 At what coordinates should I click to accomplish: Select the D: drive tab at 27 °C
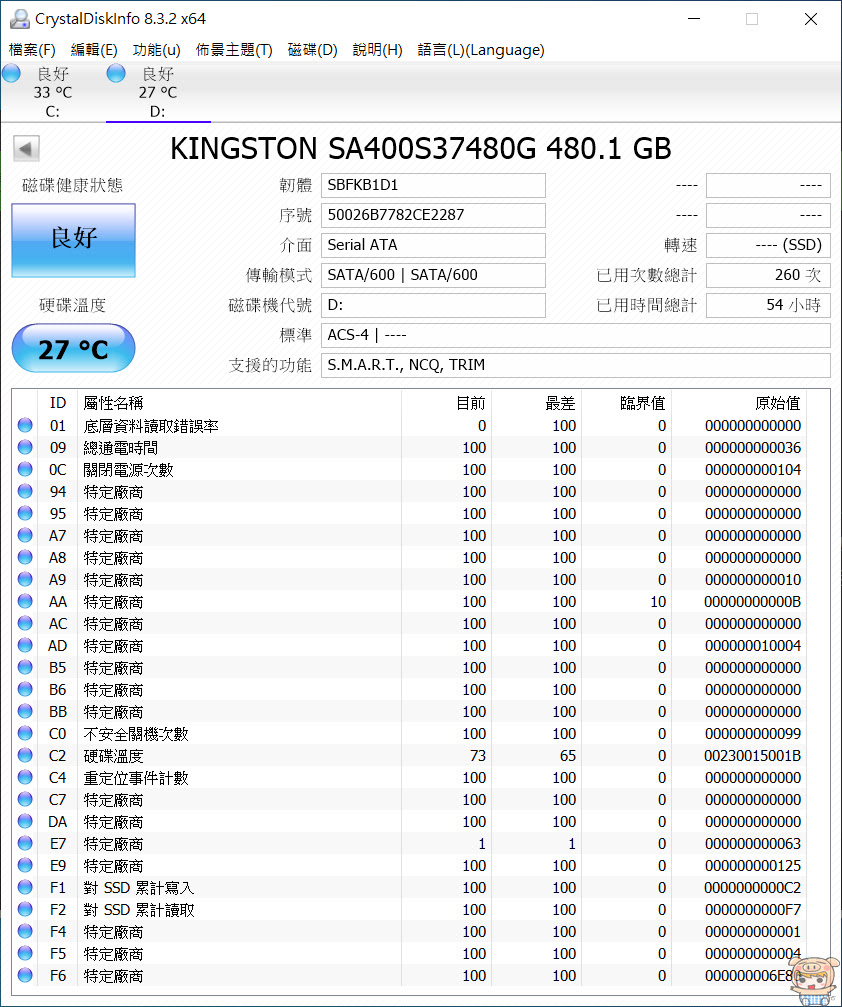(x=158, y=92)
